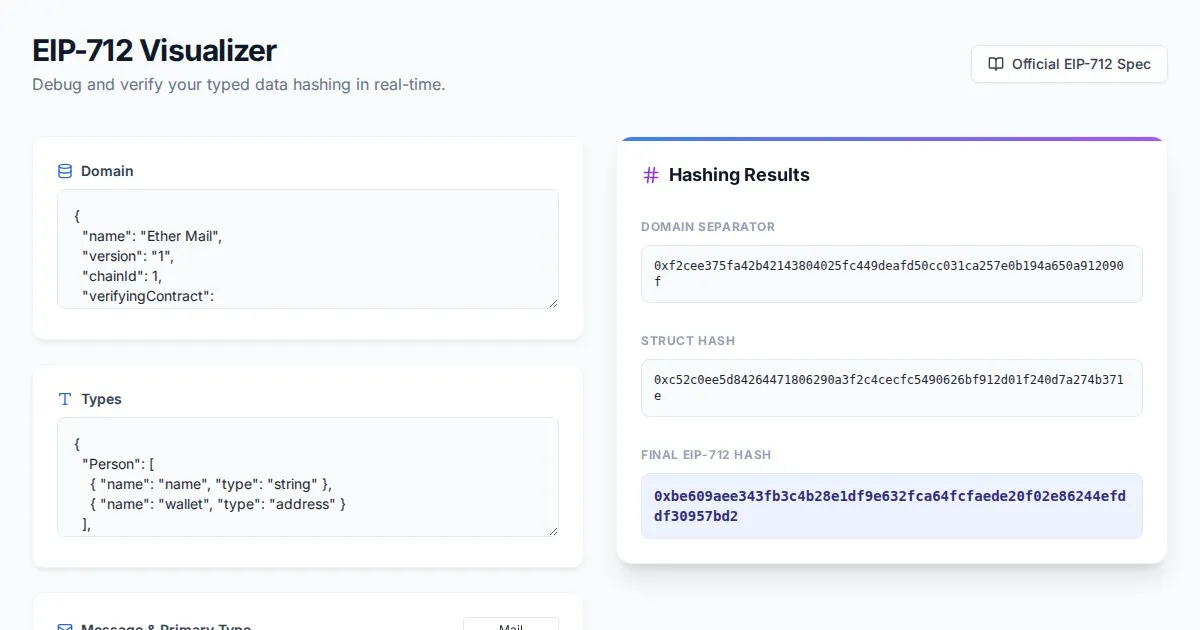1200x630 pixels.
Task: Click the "Ether Mail" name line in Domain
Action: point(151,236)
